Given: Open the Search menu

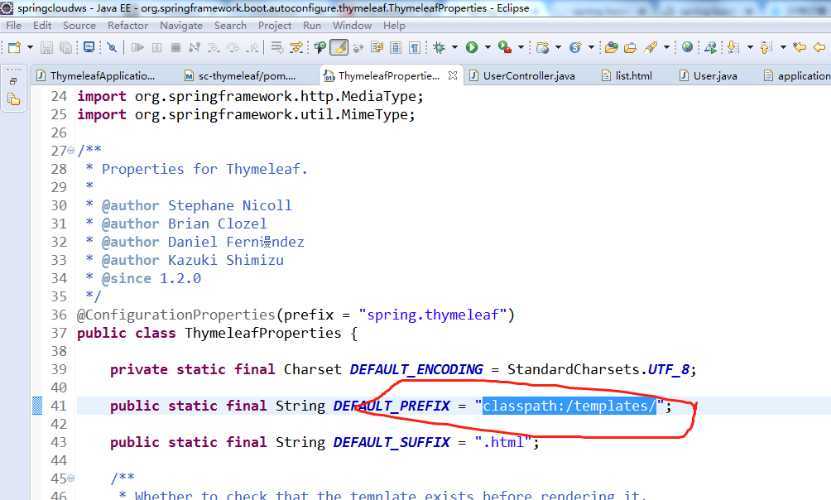Looking at the screenshot, I should pos(230,25).
